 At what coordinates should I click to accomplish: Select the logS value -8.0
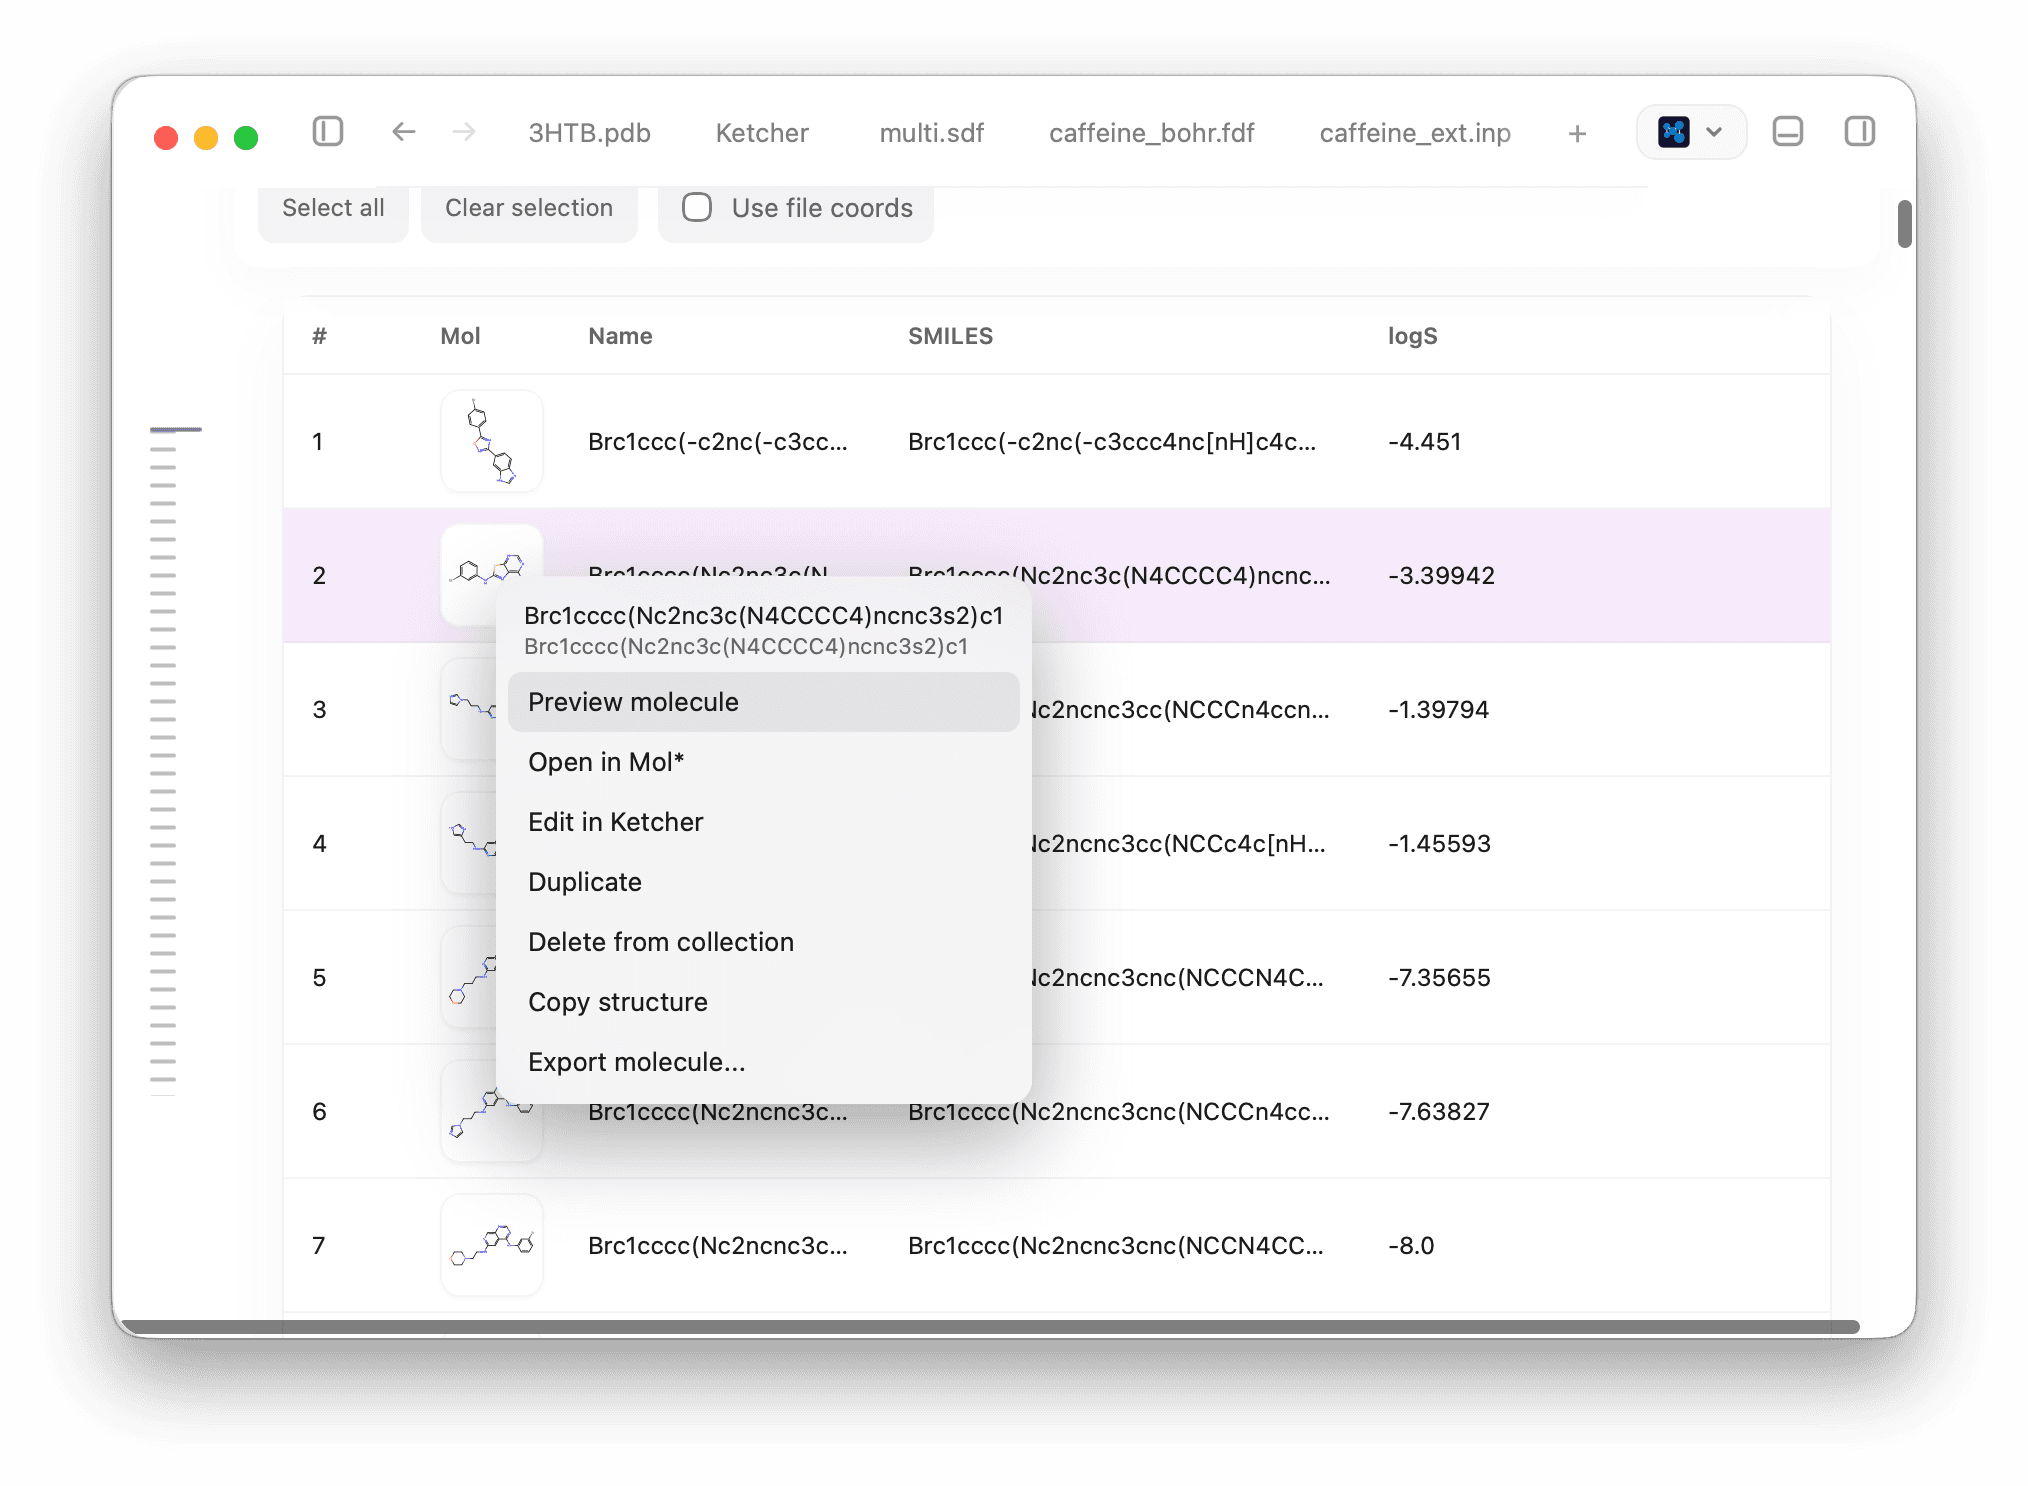(x=1411, y=1246)
